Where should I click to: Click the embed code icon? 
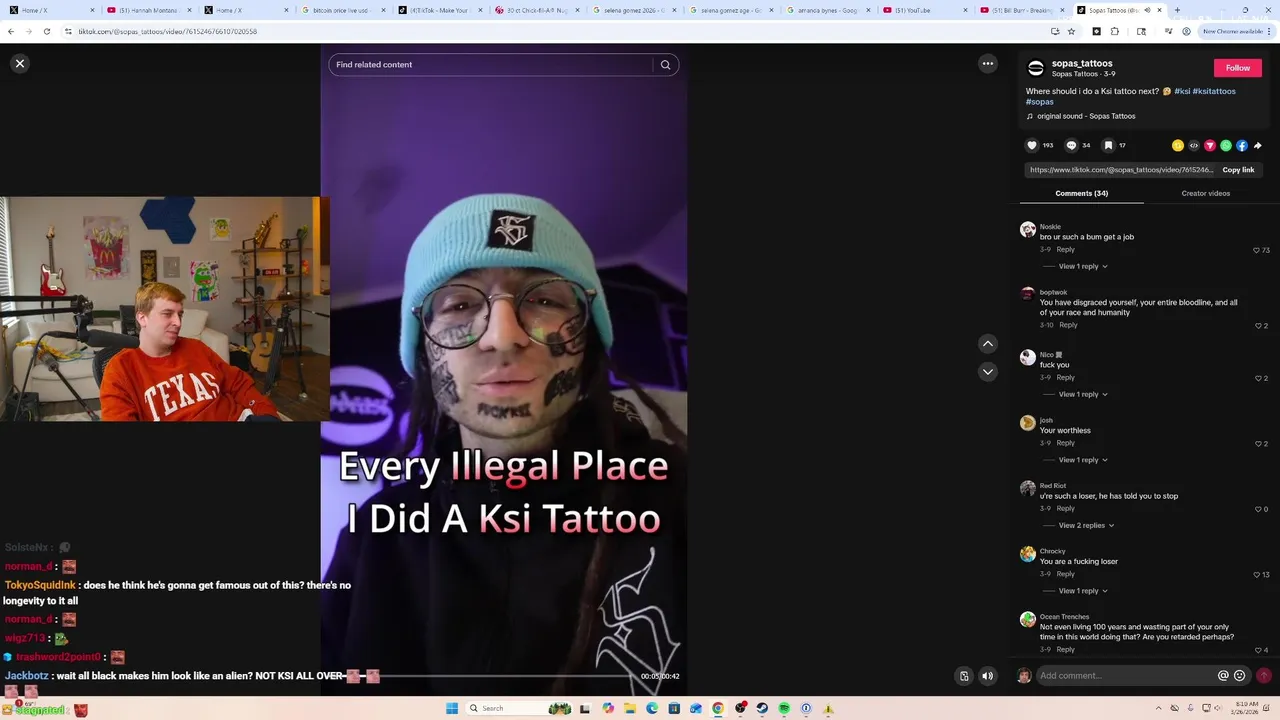pyautogui.click(x=1193, y=145)
